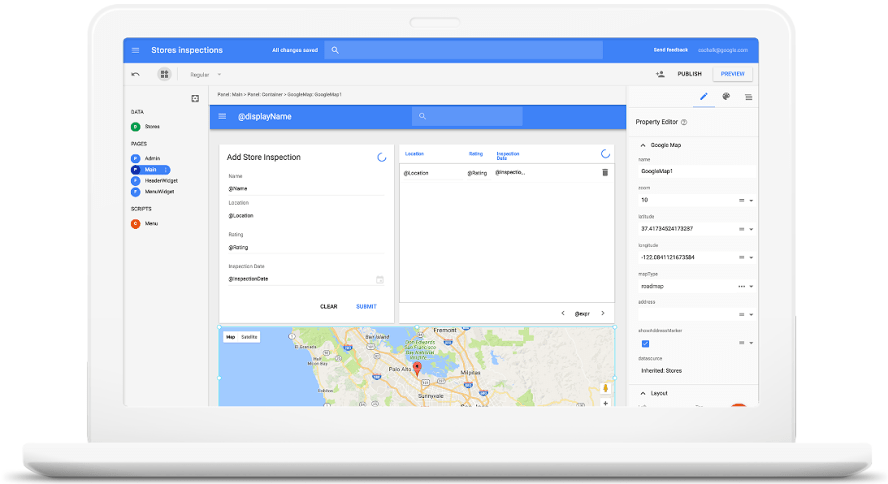Switch map view to Satellite
The height and width of the screenshot is (484, 888).
pos(249,337)
